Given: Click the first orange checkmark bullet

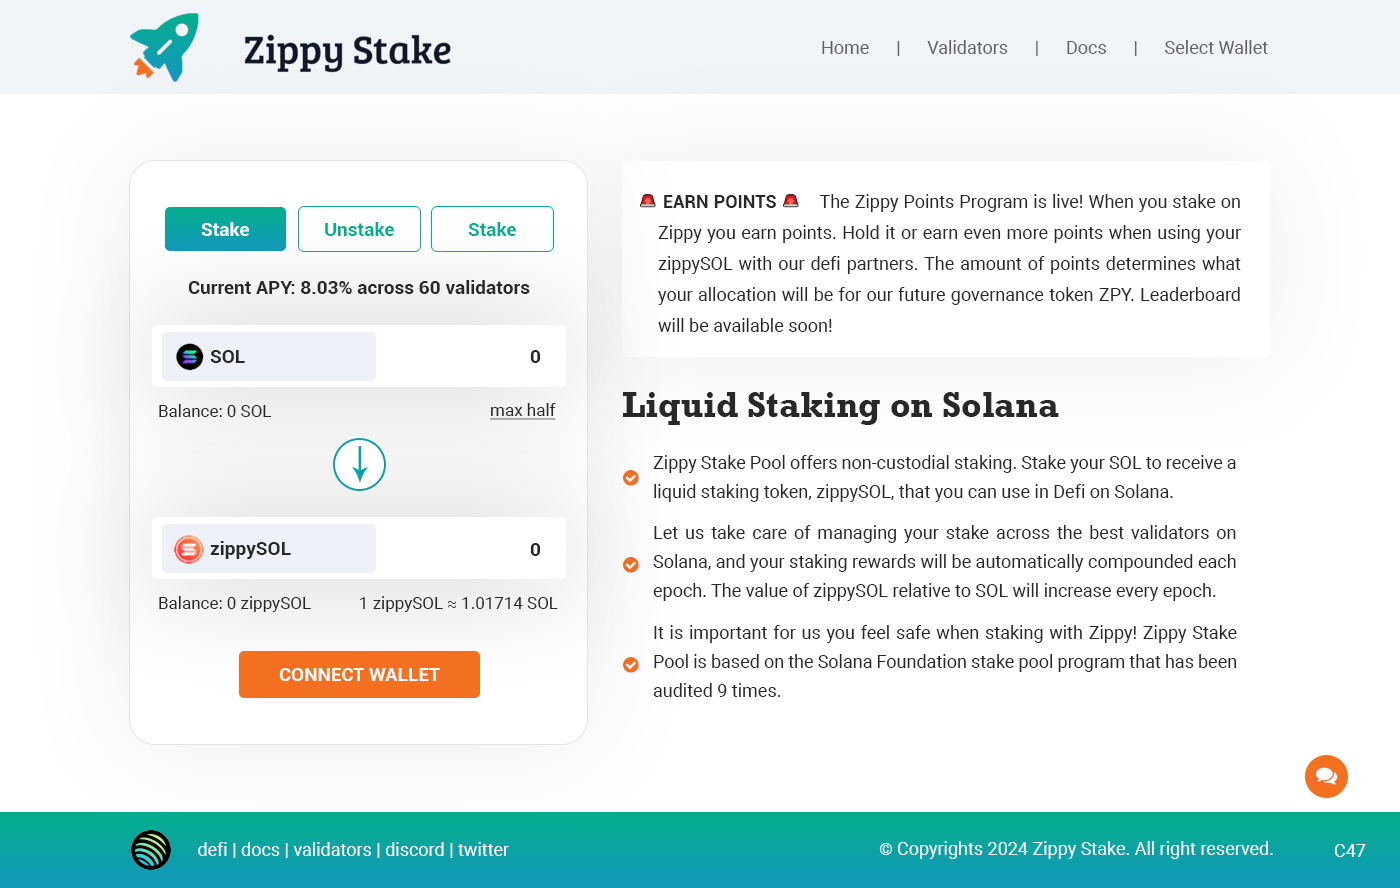Looking at the screenshot, I should click(631, 478).
